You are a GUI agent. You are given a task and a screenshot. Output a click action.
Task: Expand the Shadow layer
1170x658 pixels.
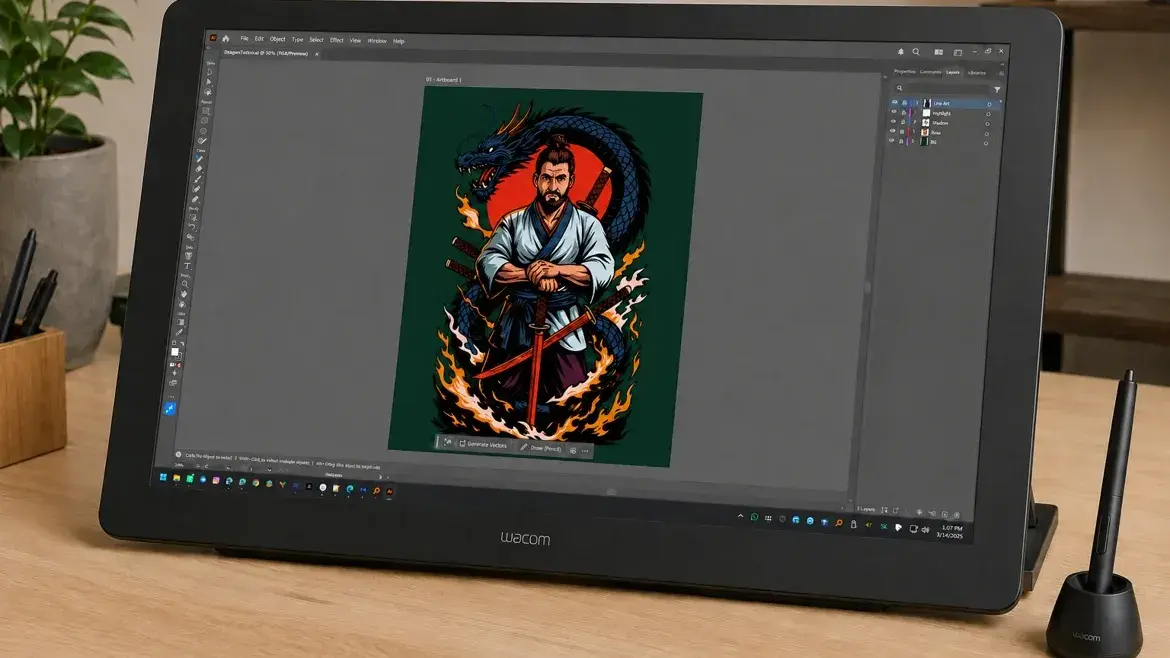pyautogui.click(x=915, y=122)
